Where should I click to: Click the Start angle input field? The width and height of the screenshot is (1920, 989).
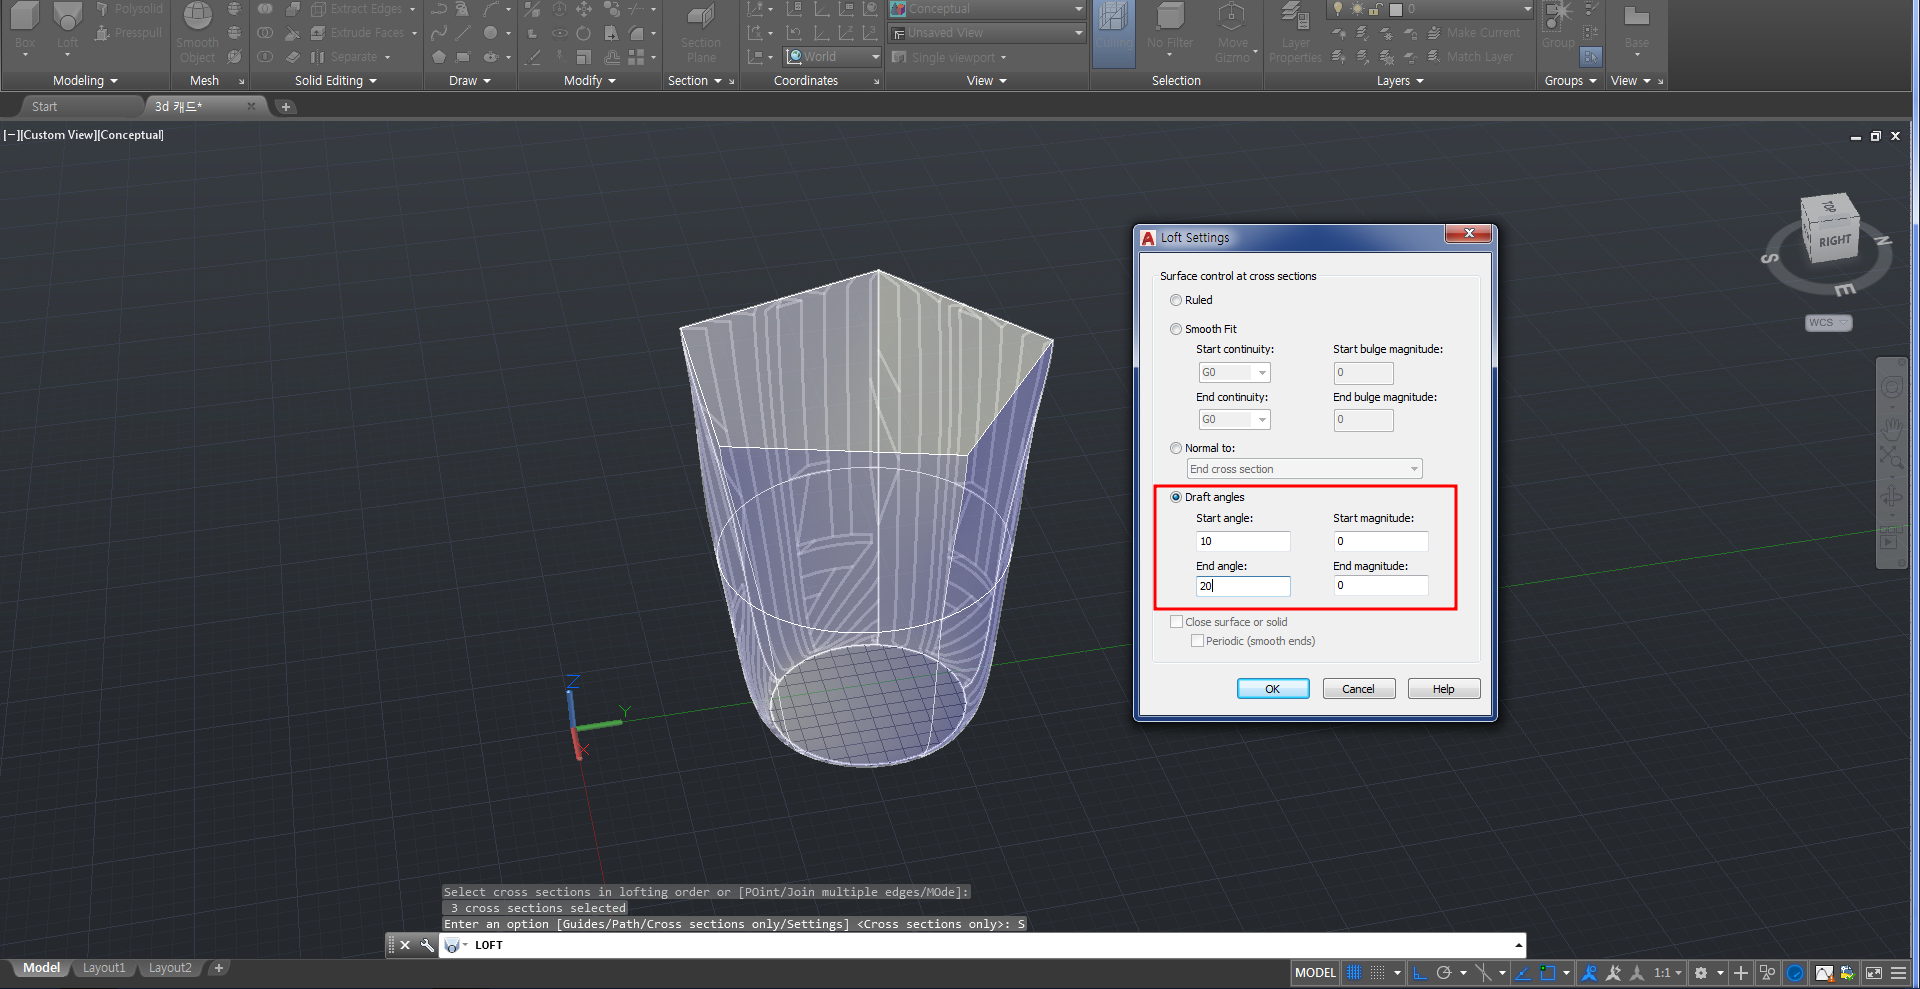1243,541
